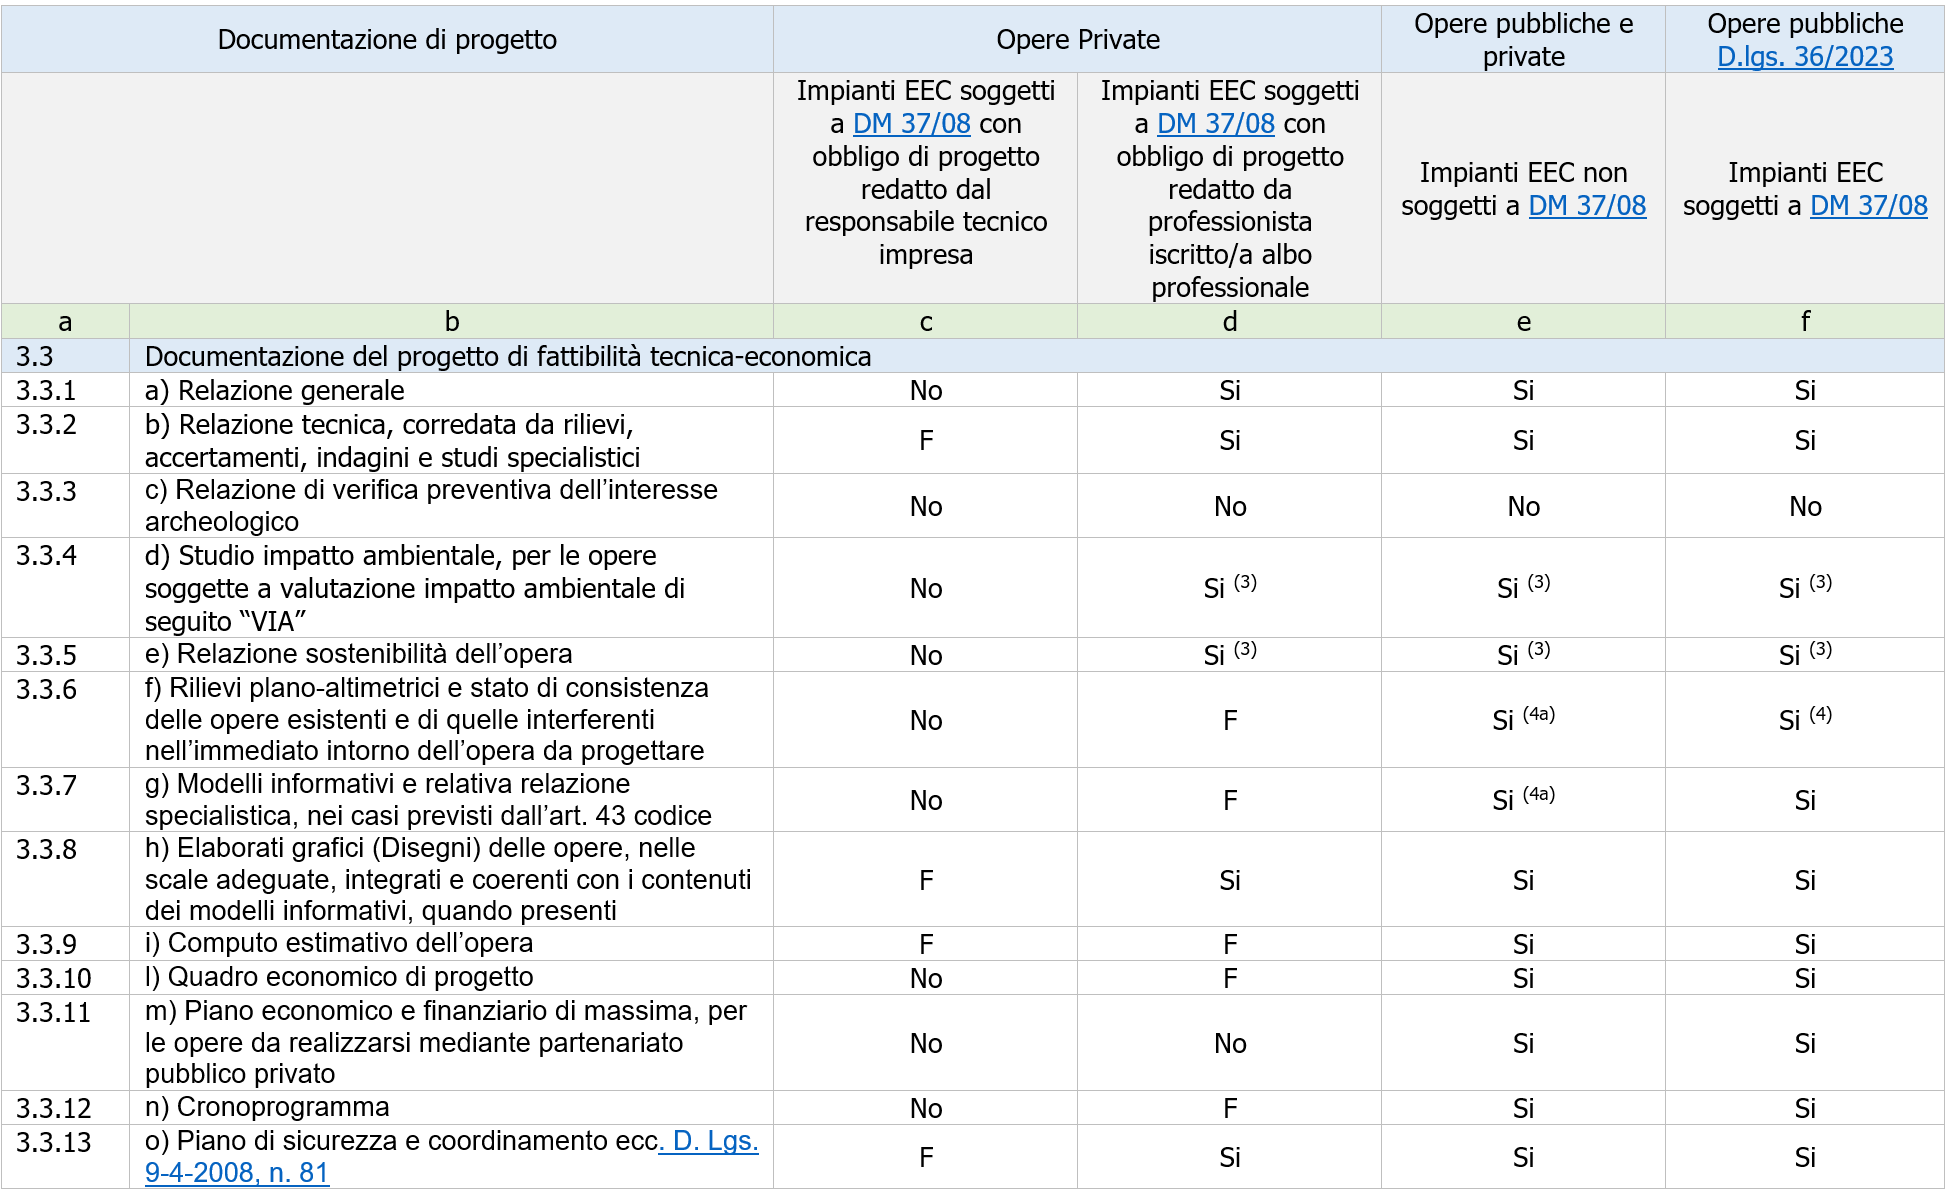Select the n) Cronoprogramma cell
This screenshot has height=1192, width=1948.
[267, 1107]
